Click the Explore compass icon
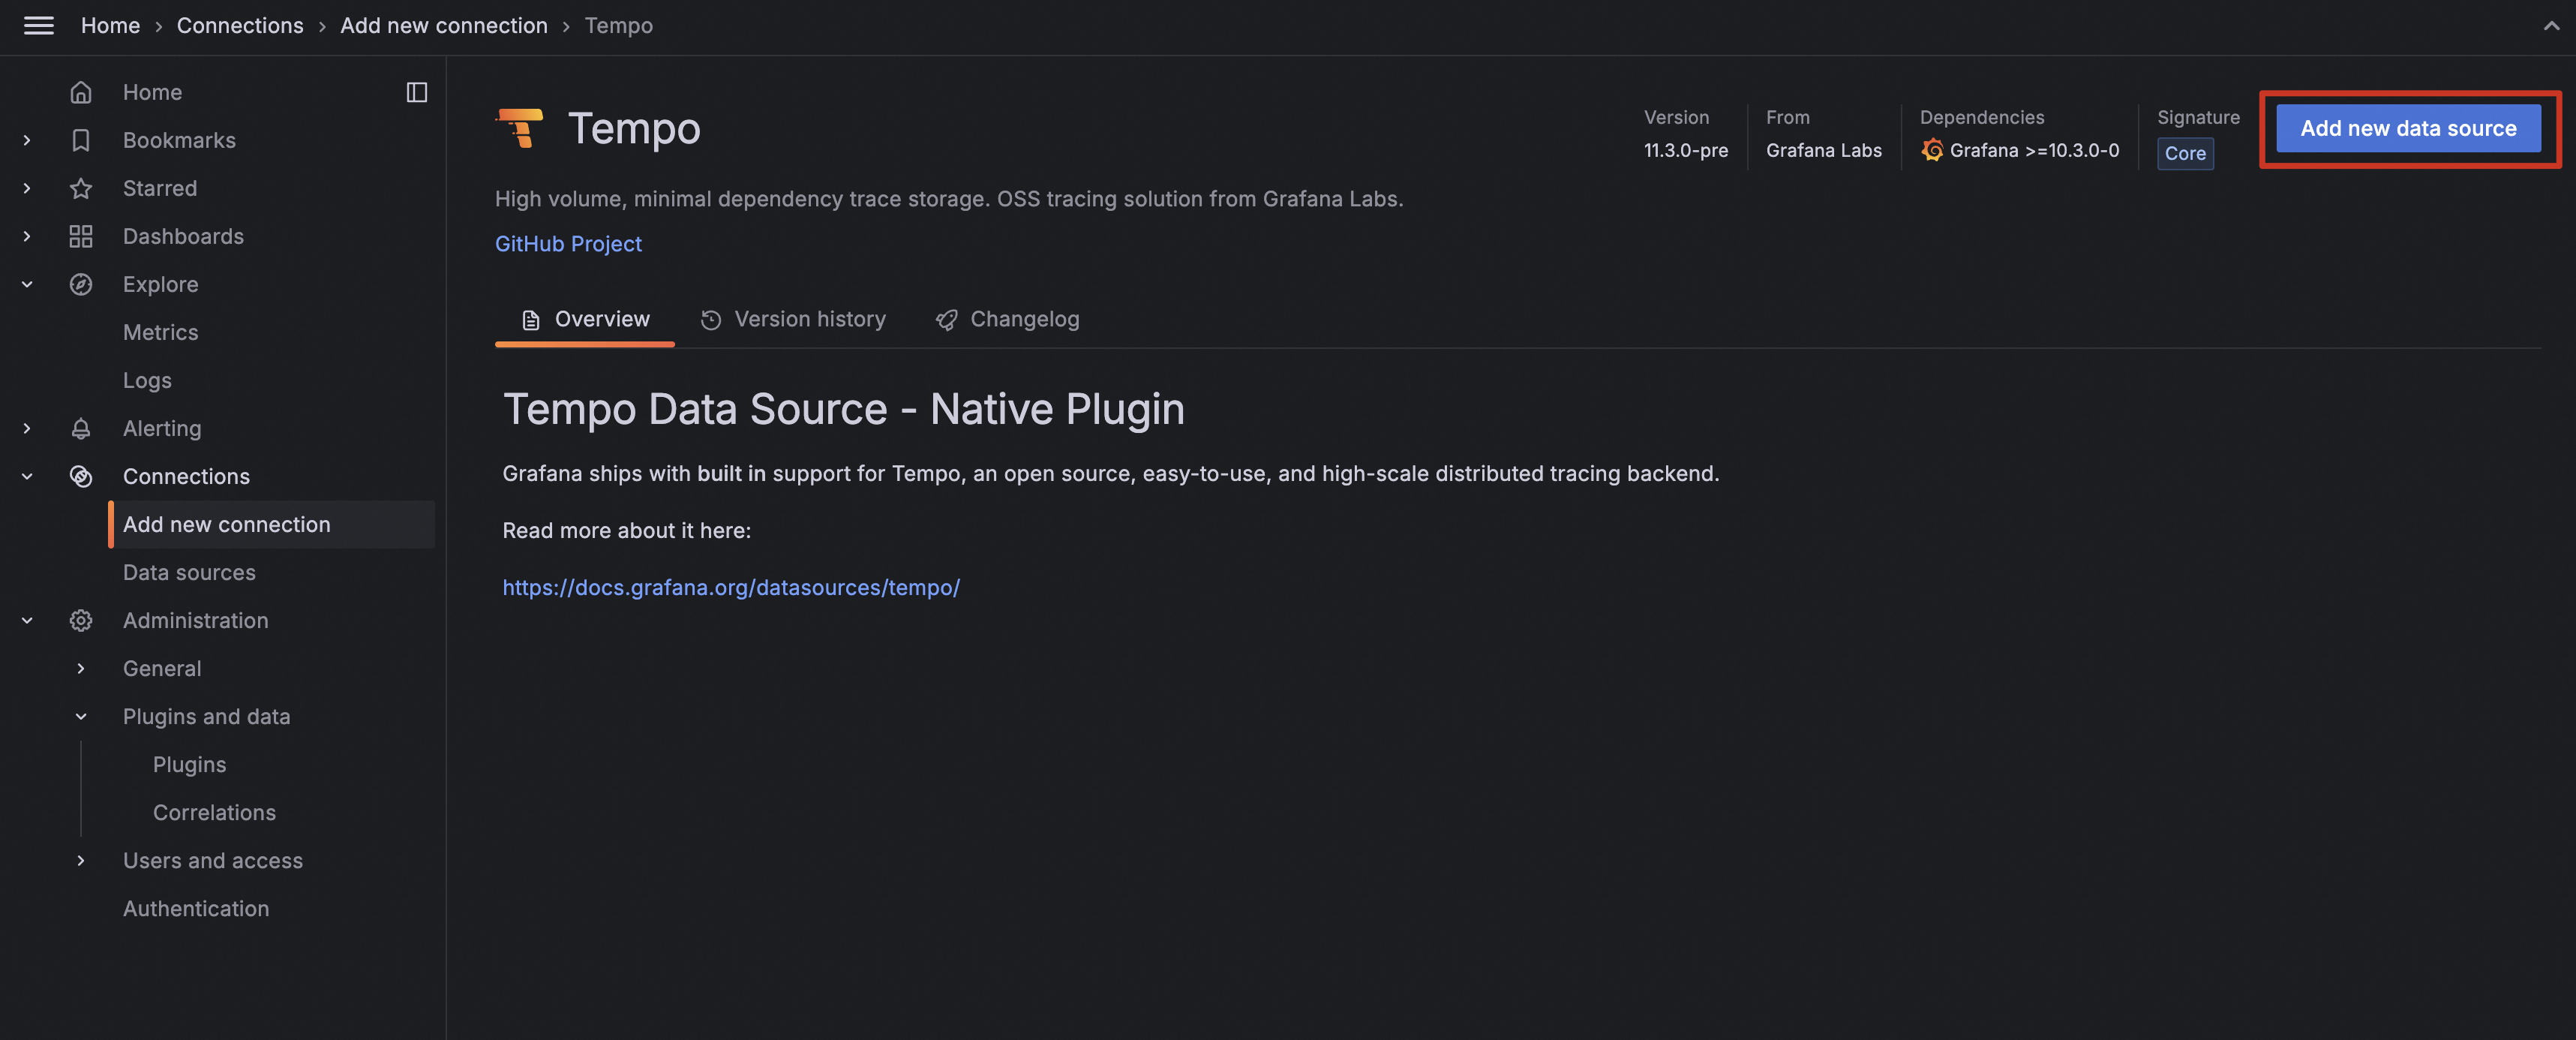The width and height of the screenshot is (2576, 1040). 81,284
